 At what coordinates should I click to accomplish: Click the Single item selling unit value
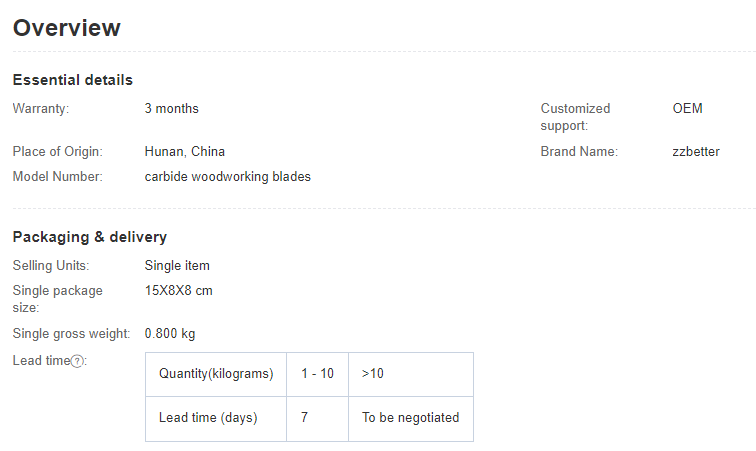click(x=177, y=266)
